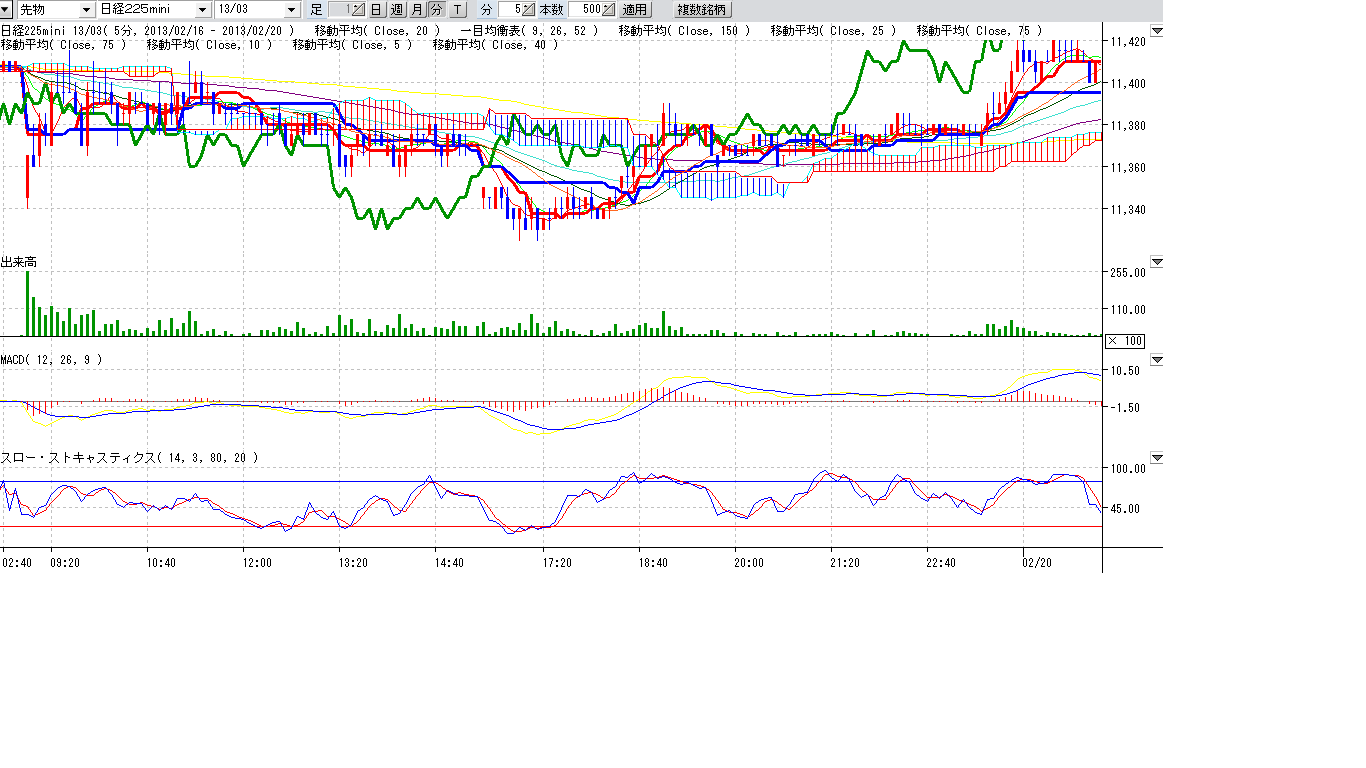Click the bar count spinner beside 500

click(608, 10)
